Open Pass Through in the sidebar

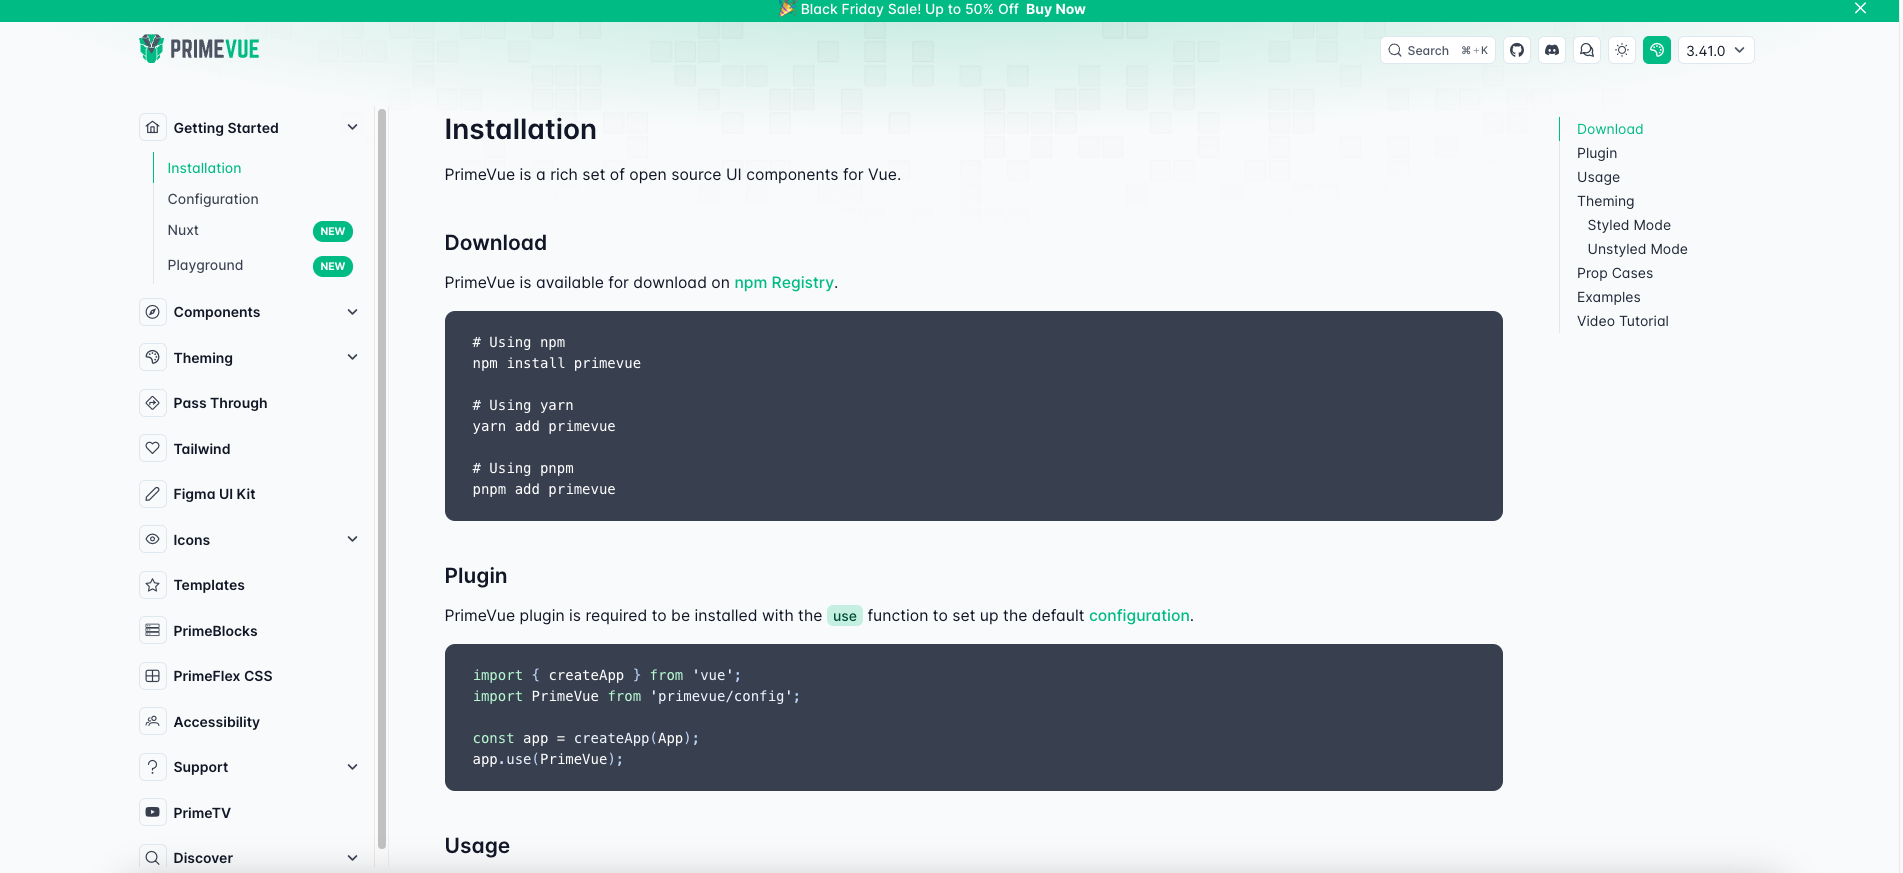point(220,403)
